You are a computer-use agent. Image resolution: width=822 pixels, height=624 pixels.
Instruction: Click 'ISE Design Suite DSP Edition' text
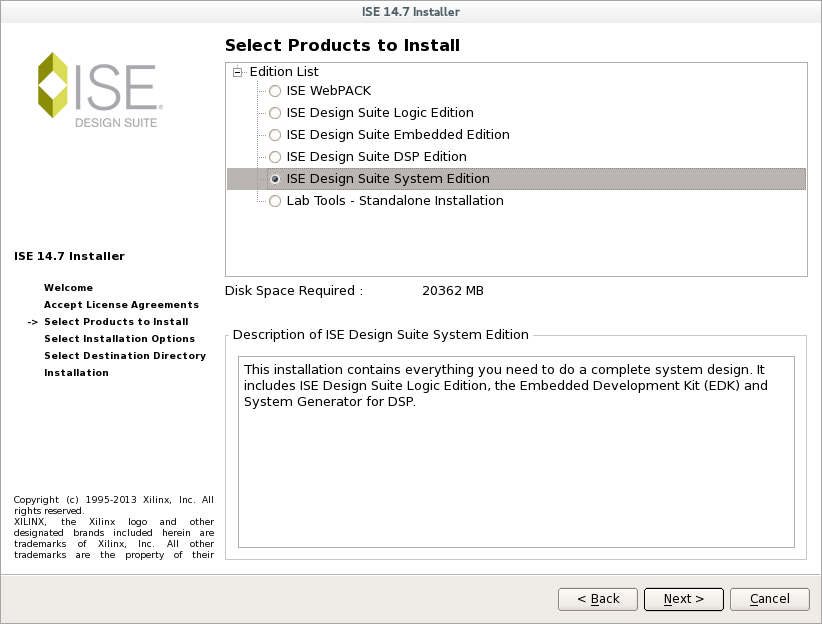pos(376,157)
